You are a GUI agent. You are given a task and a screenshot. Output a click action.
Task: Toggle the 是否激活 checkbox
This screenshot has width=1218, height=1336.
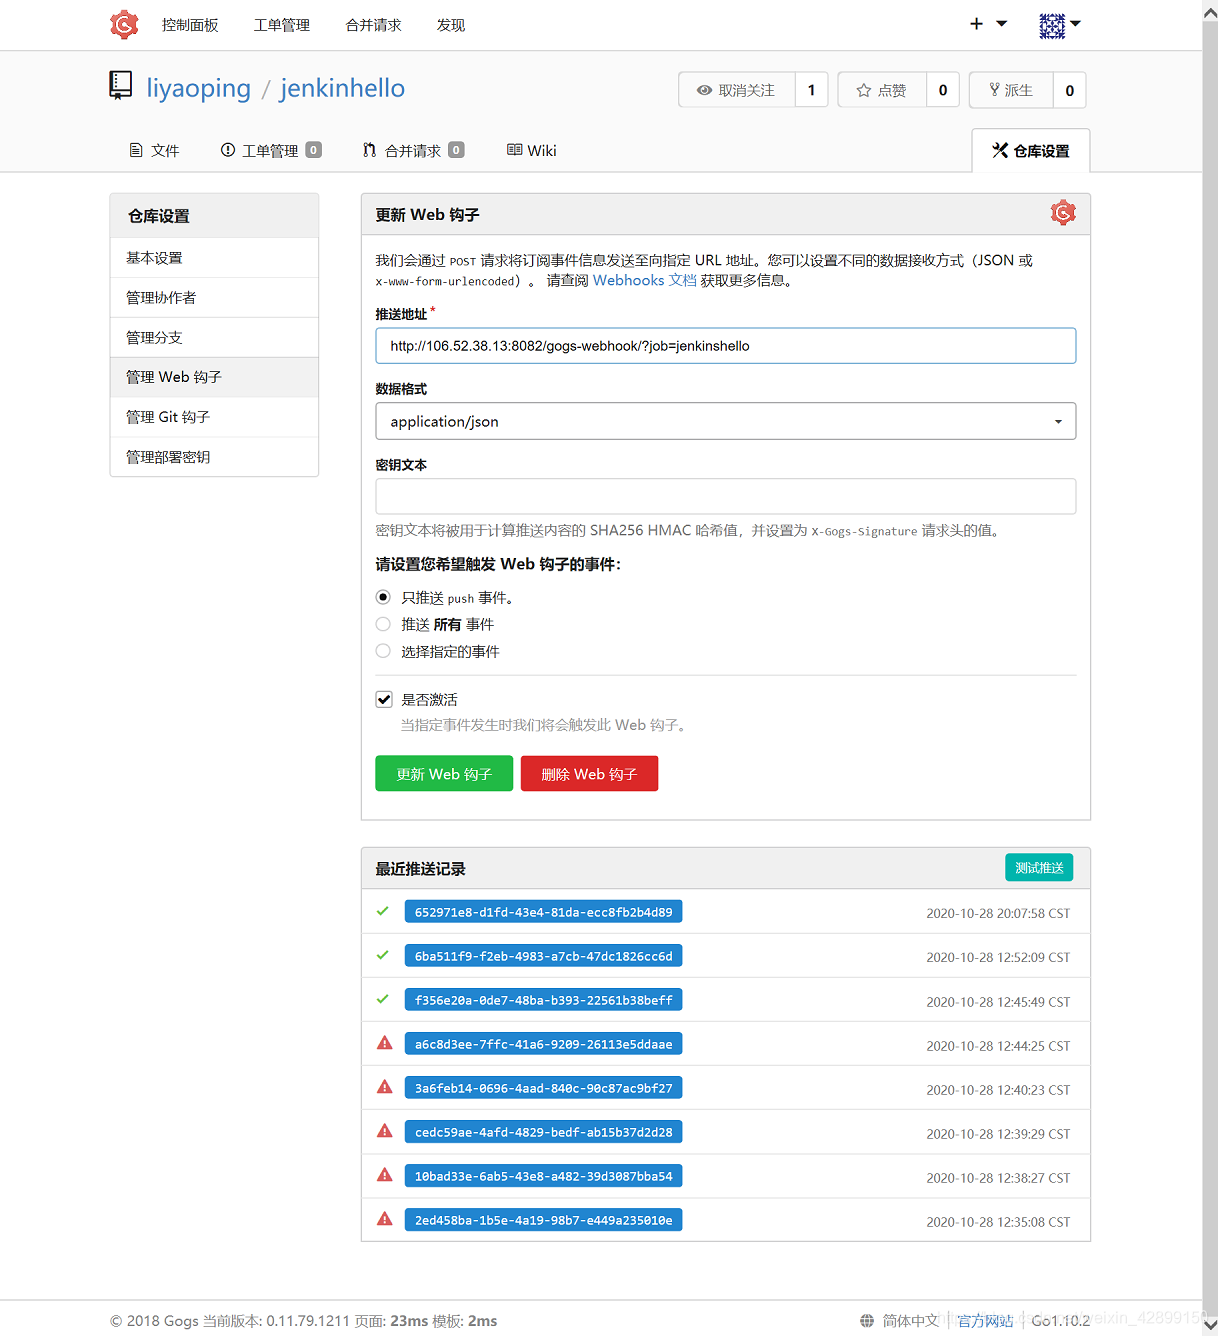point(384,699)
